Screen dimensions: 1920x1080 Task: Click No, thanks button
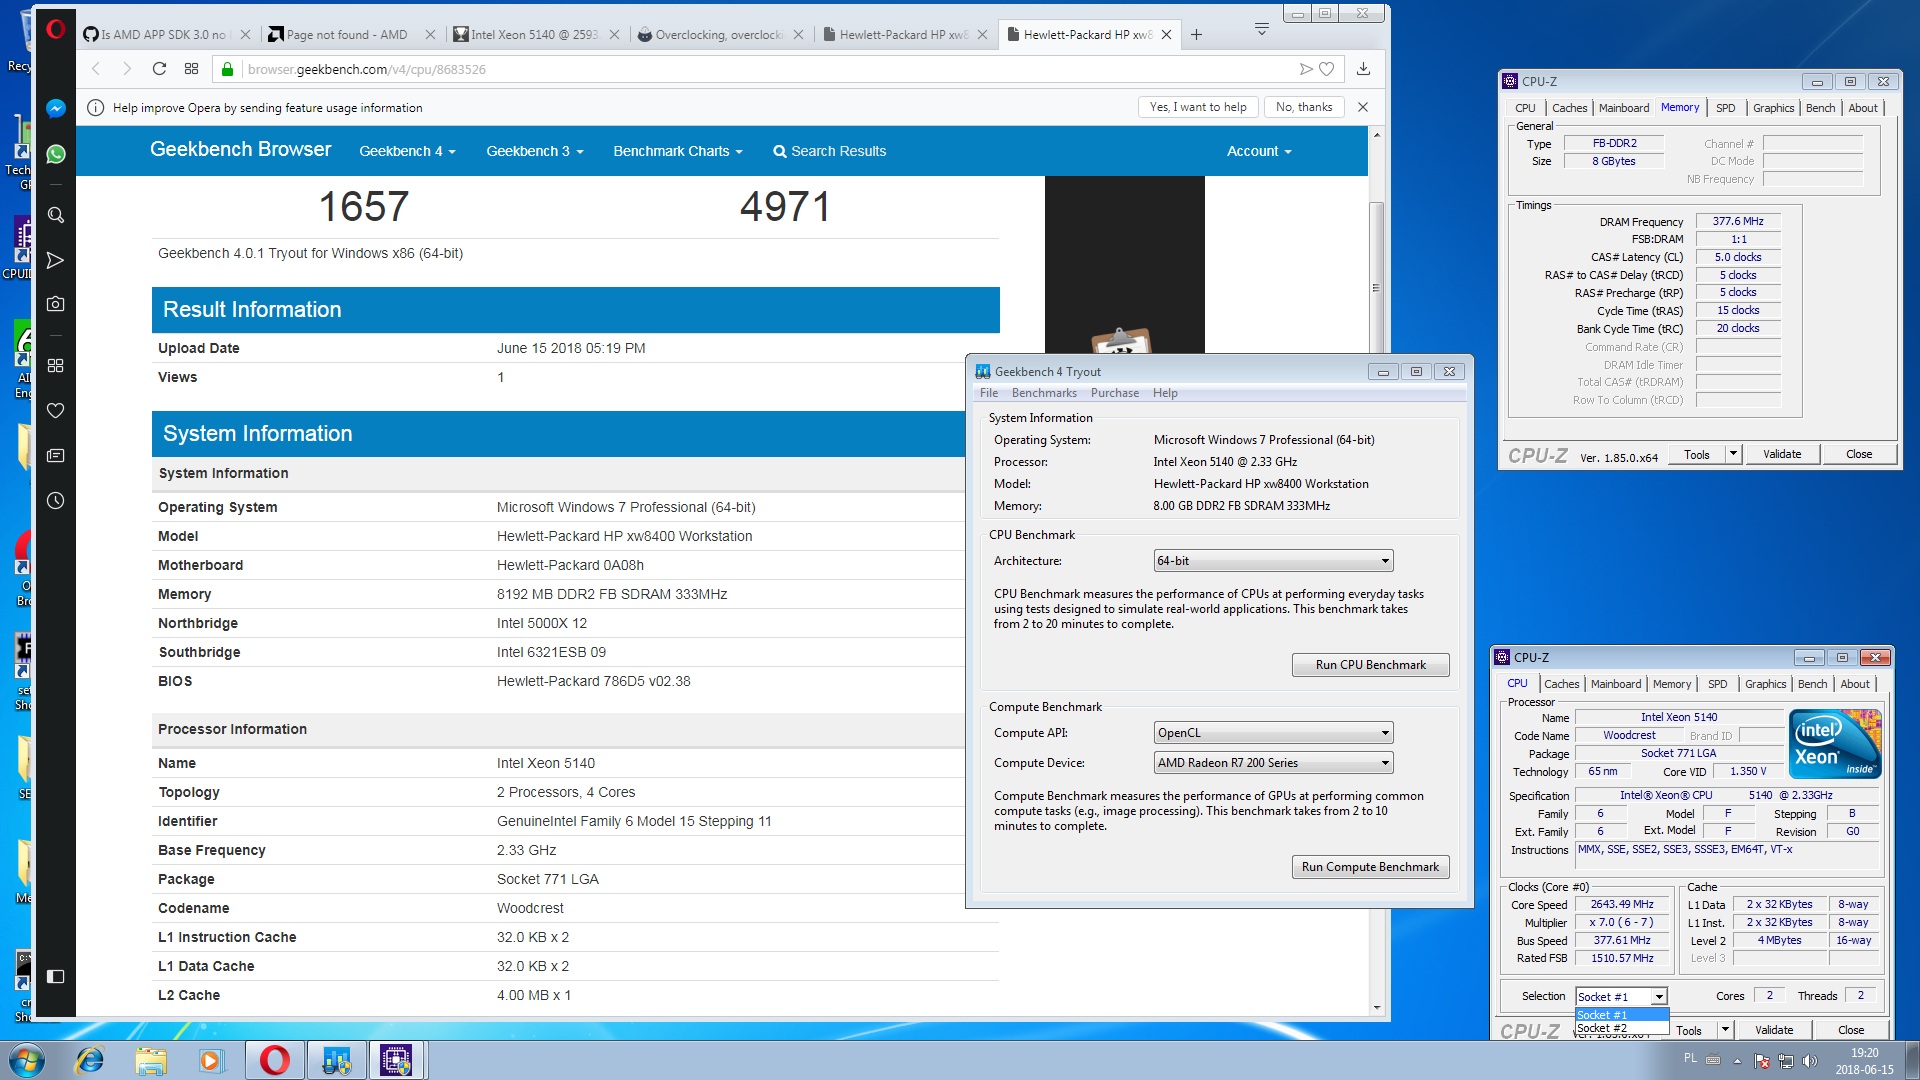pyautogui.click(x=1304, y=107)
